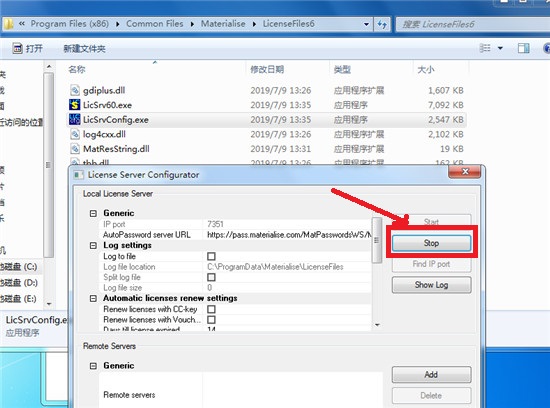
Task: Toggle the preview pane icon
Action: click(524, 48)
